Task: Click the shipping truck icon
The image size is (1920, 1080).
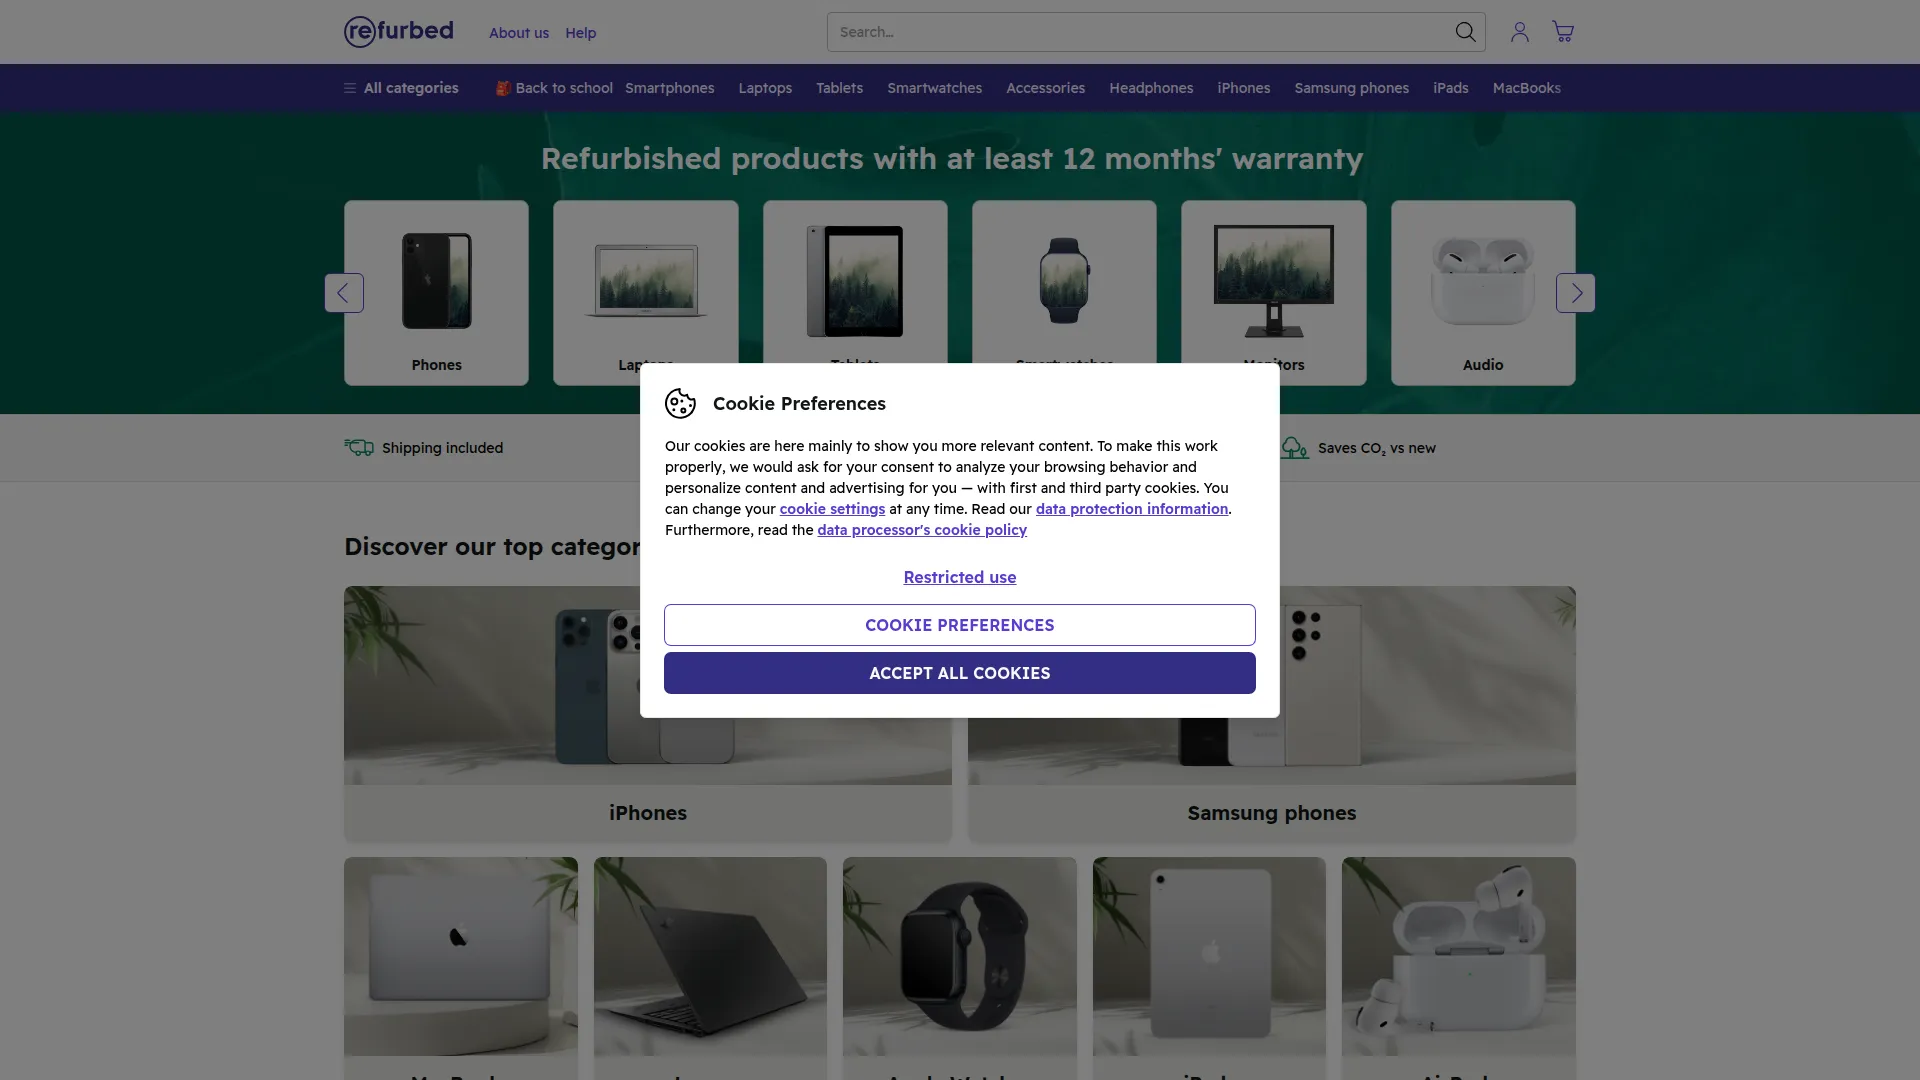Action: coord(359,447)
